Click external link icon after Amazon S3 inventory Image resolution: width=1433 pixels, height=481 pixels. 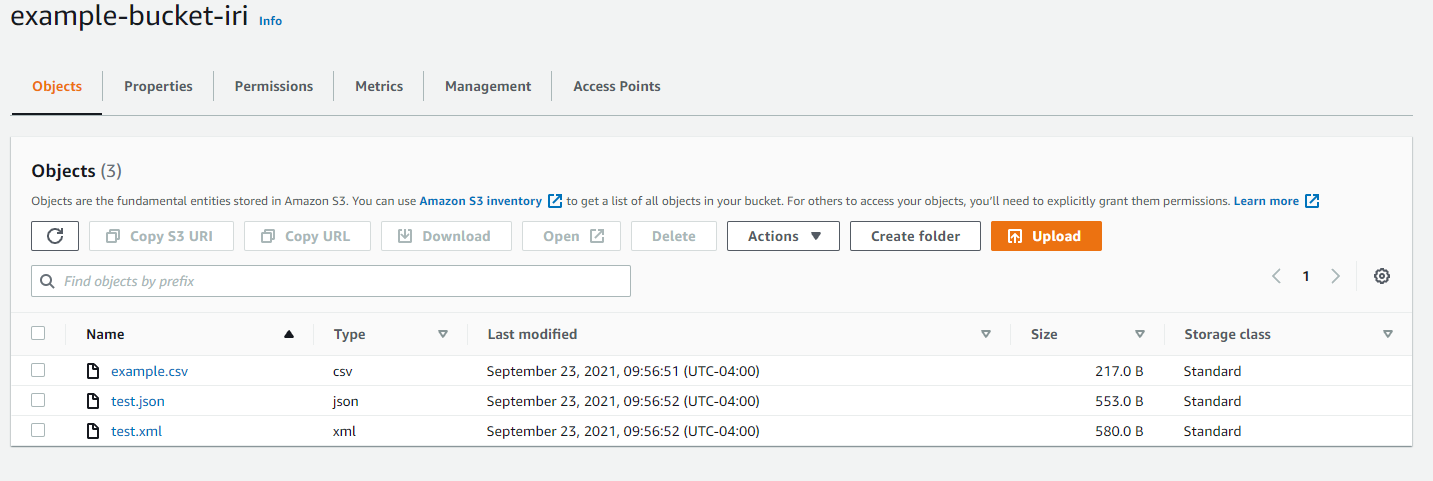(555, 201)
